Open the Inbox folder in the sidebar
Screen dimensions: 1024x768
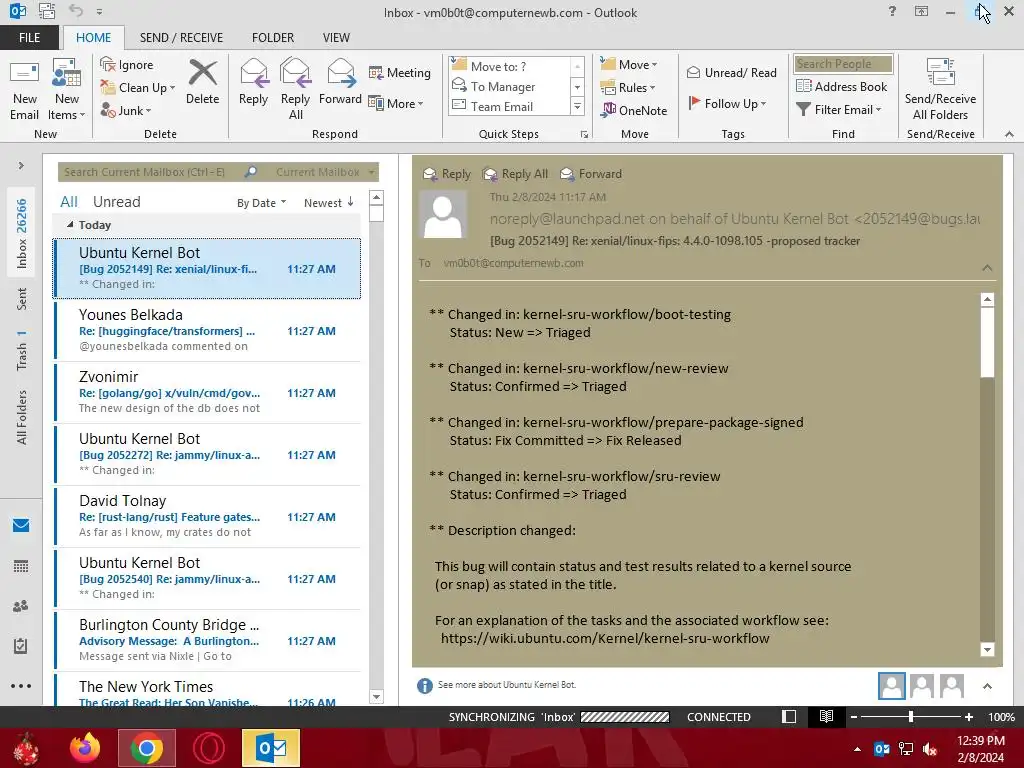click(x=22, y=233)
